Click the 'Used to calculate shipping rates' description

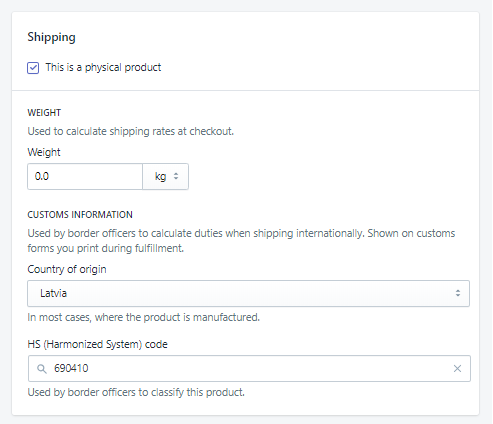point(130,131)
